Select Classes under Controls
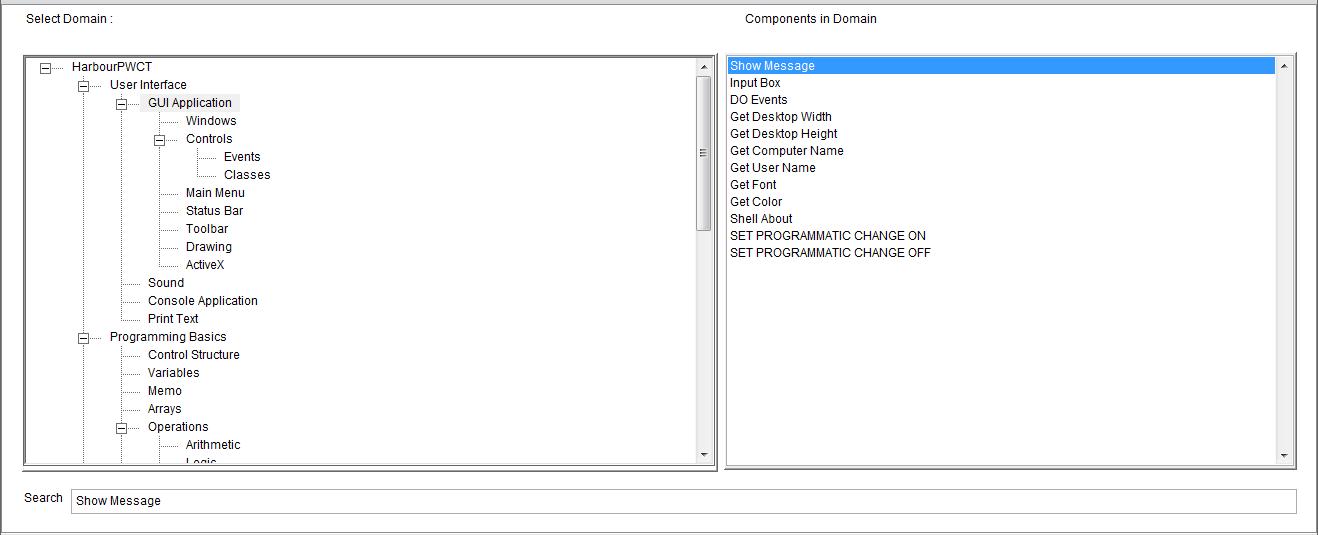This screenshot has height=535, width=1318. [x=247, y=175]
